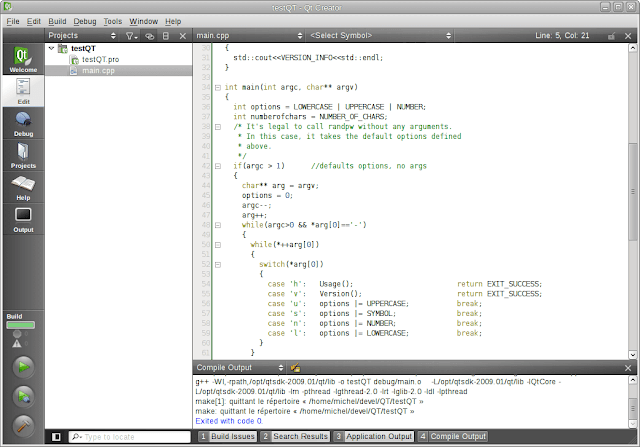Fold the switch block at line 52

pyautogui.click(x=218, y=265)
